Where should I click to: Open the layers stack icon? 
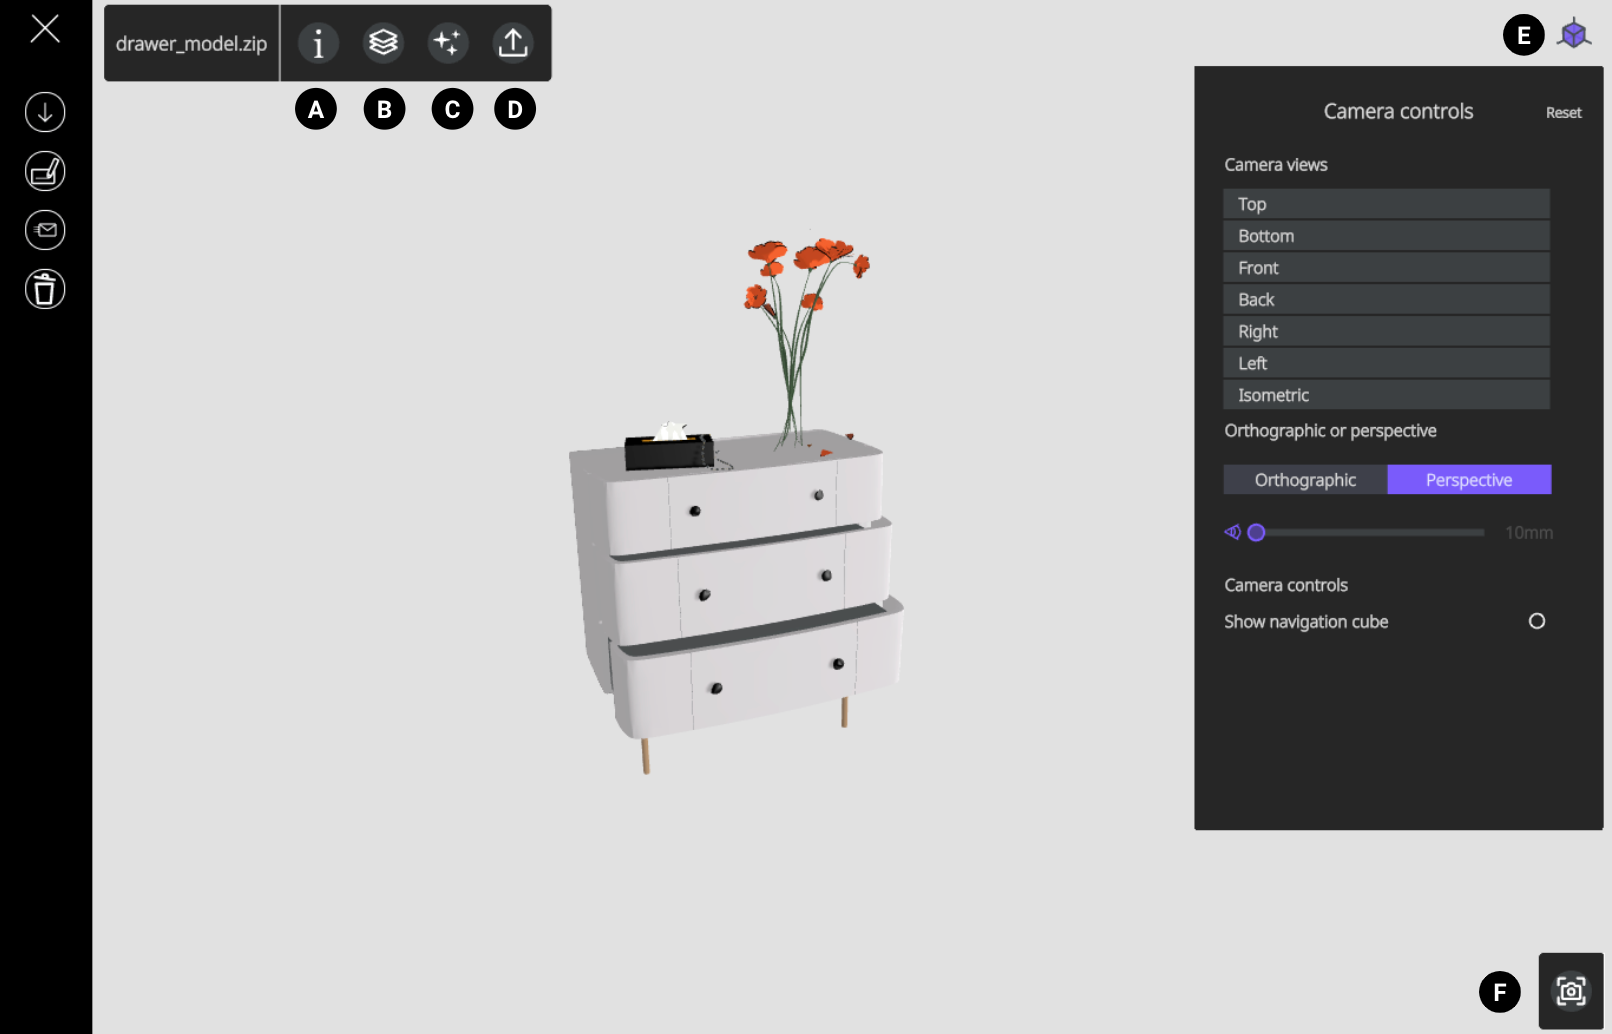(x=383, y=43)
